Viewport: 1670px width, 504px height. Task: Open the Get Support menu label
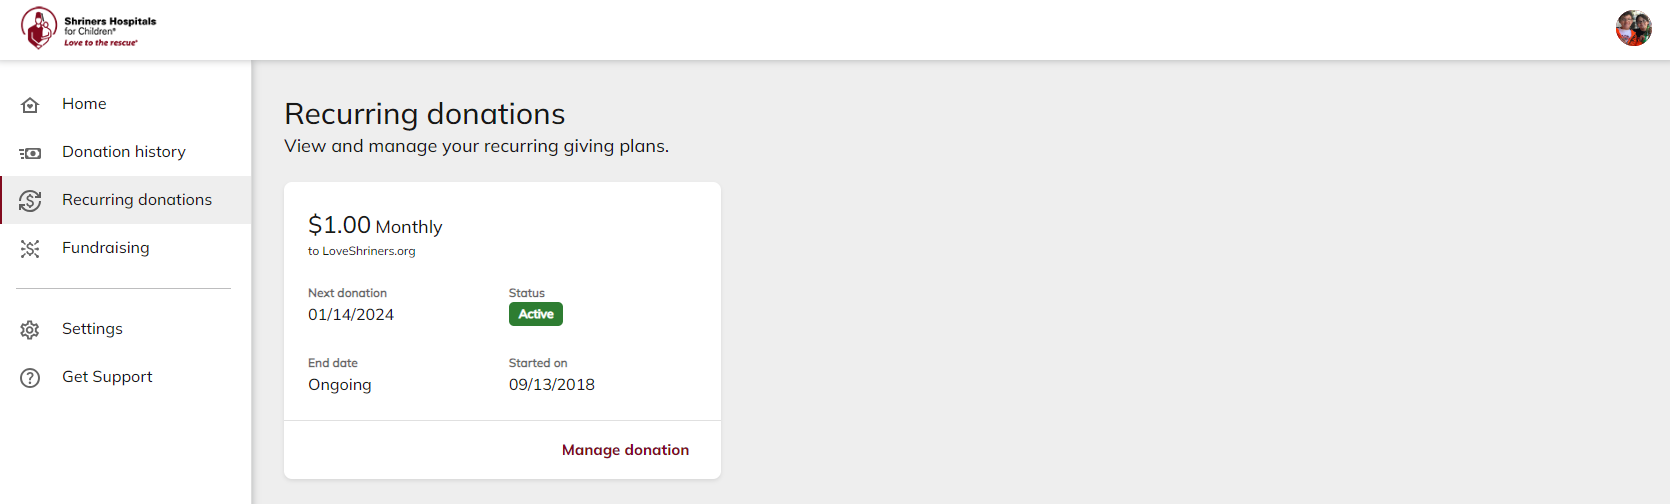(107, 377)
